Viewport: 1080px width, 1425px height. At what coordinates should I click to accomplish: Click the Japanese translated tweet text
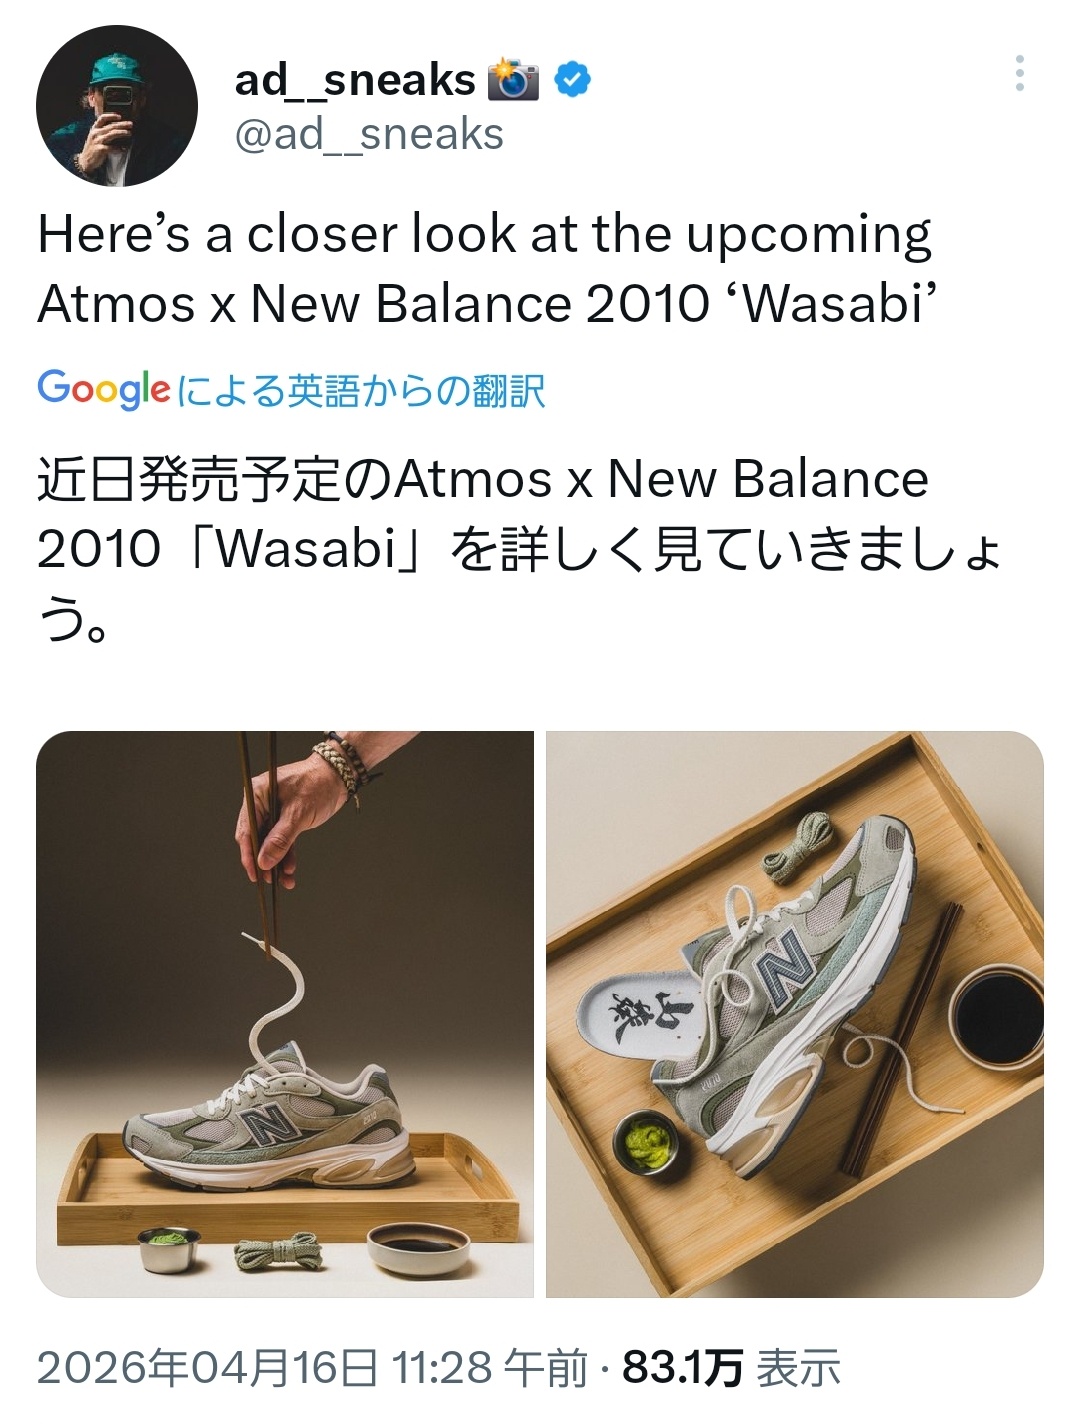click(519, 548)
